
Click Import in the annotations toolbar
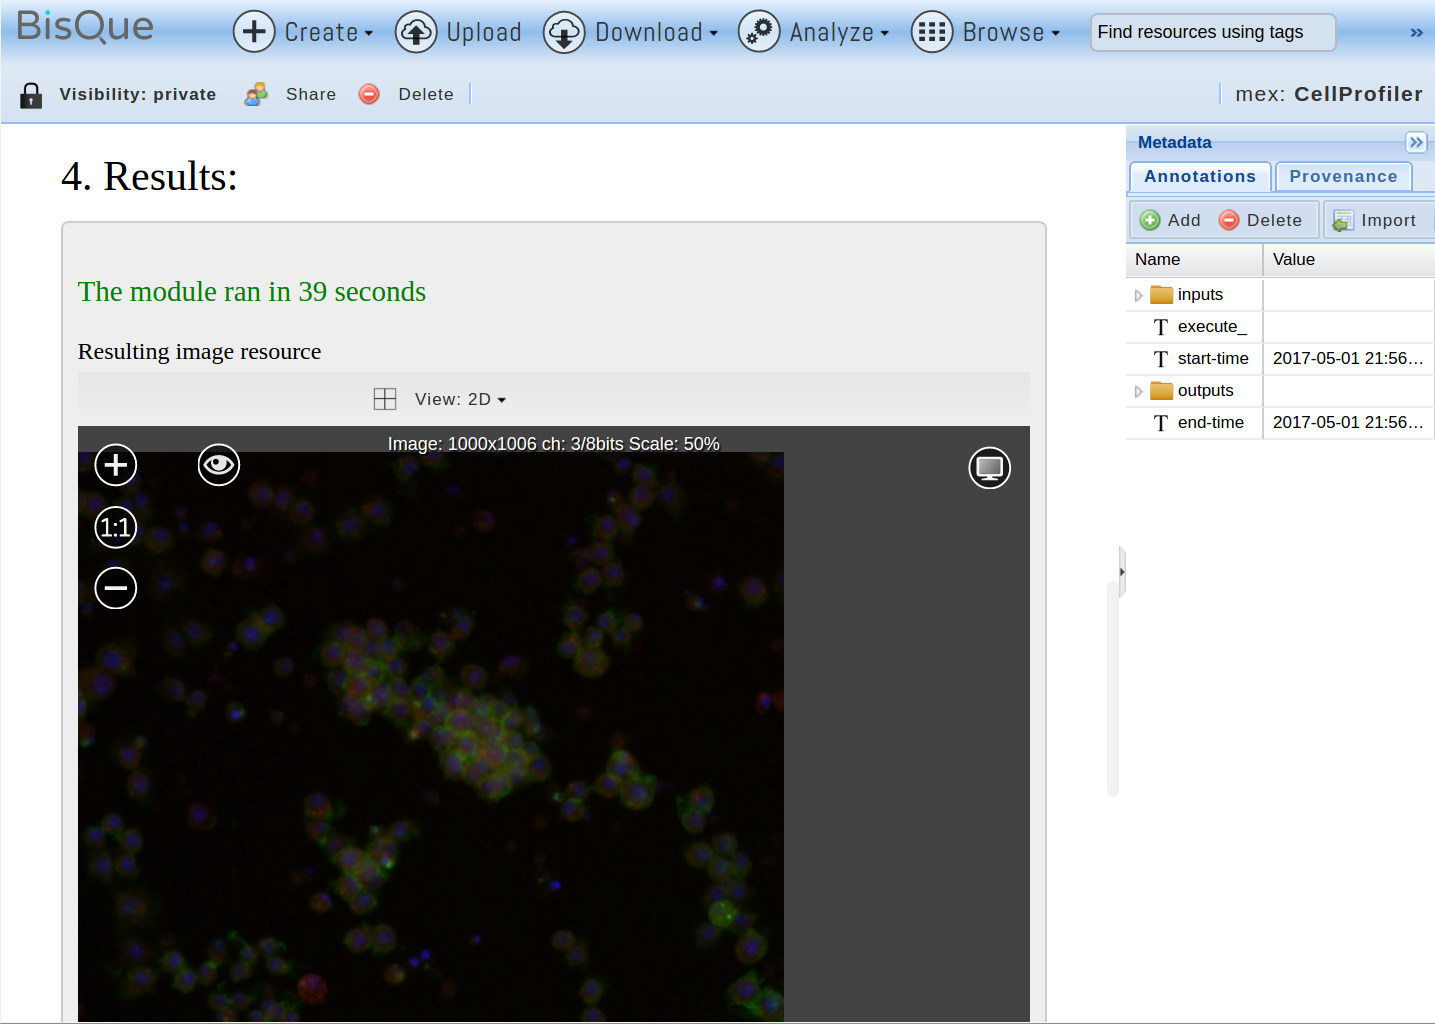[1375, 220]
